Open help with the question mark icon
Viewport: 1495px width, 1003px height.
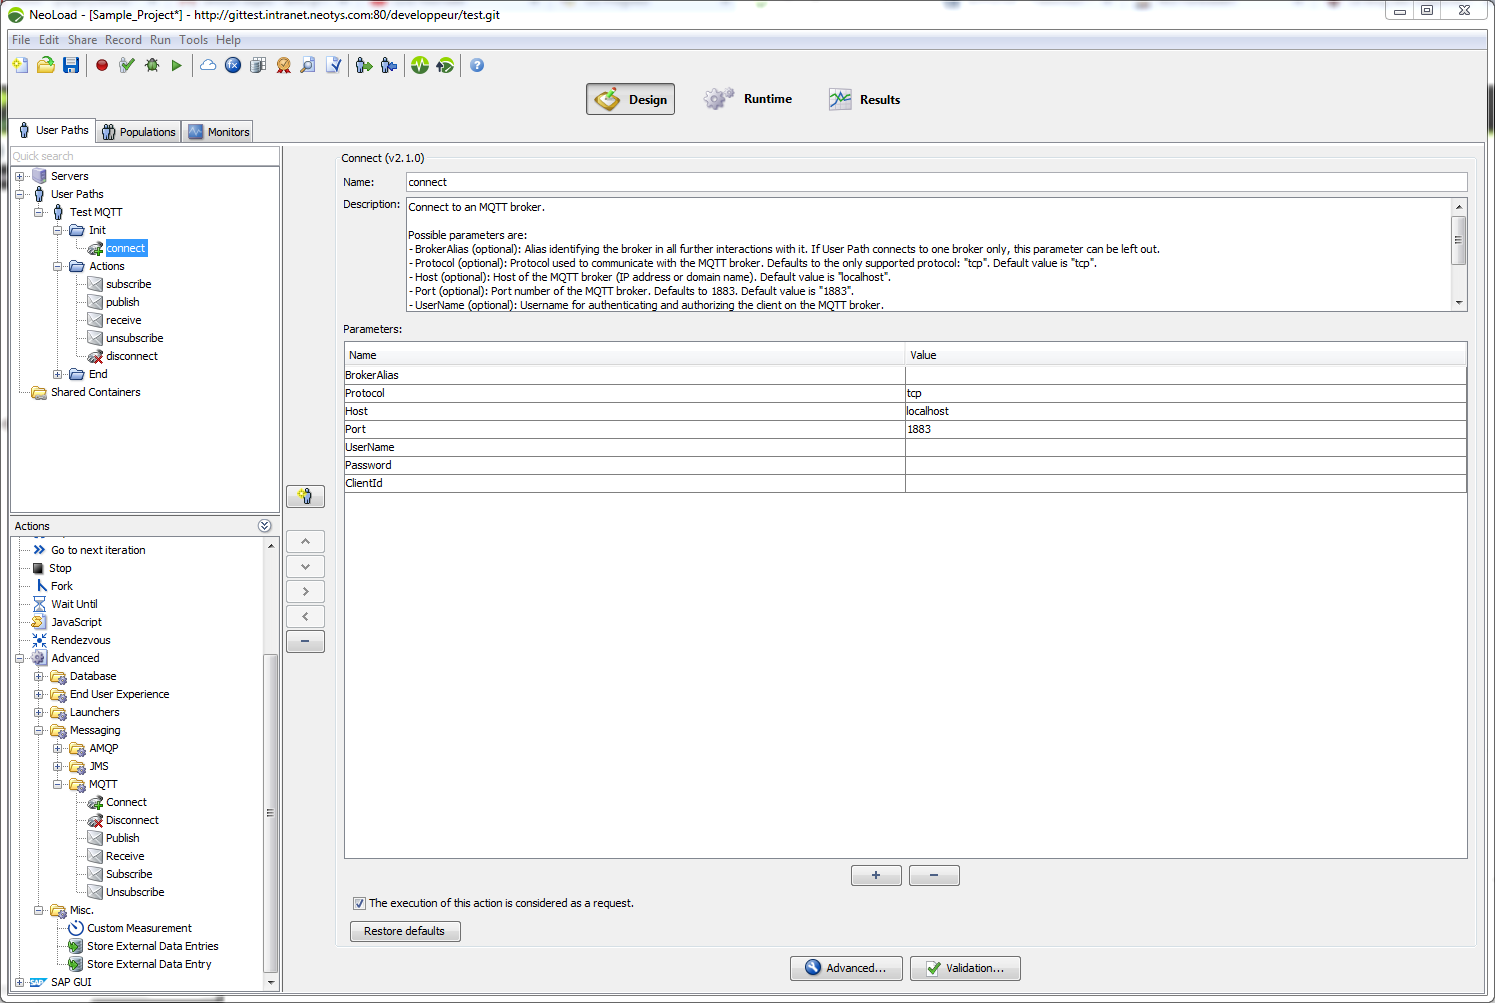point(477,65)
